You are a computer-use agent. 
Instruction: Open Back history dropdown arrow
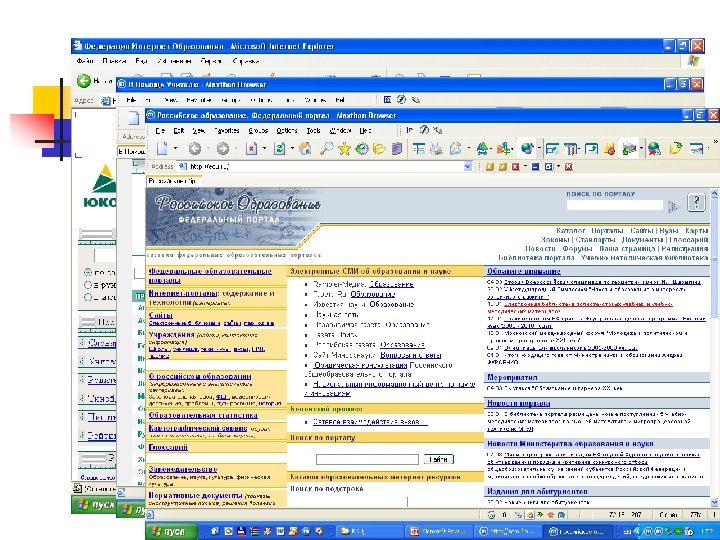[x=208, y=148]
